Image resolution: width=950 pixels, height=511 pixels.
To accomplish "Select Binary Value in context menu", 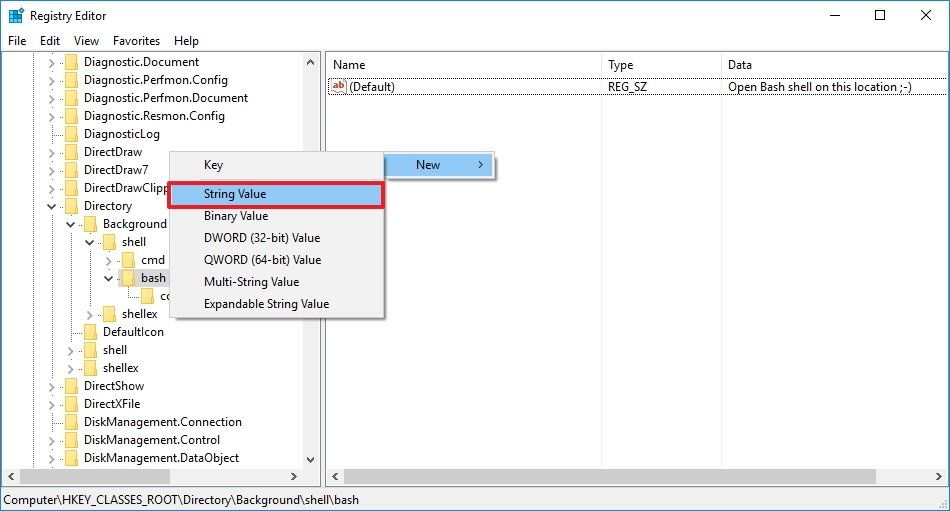I will click(276, 216).
